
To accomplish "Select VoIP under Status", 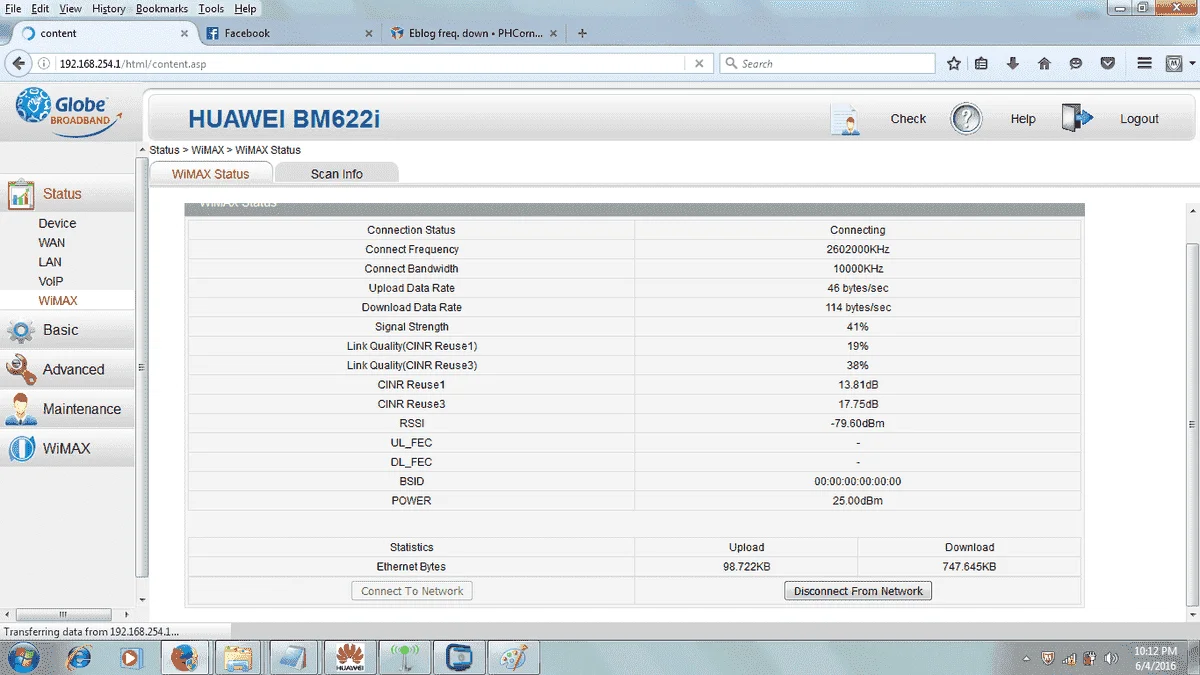I will click(51, 281).
